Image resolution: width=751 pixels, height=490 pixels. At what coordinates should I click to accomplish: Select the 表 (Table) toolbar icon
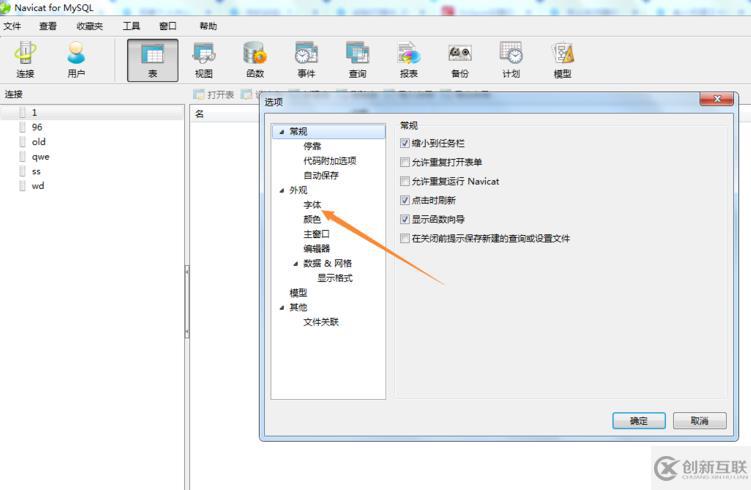(x=152, y=60)
